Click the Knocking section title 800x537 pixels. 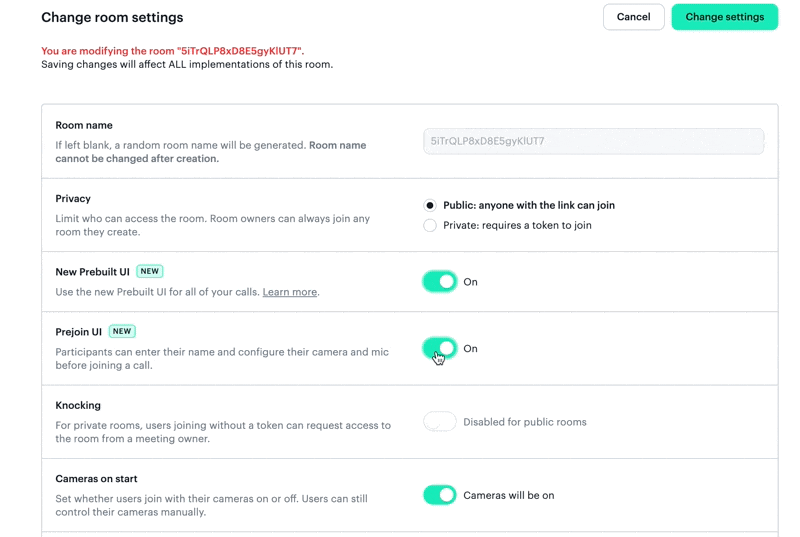[78, 405]
